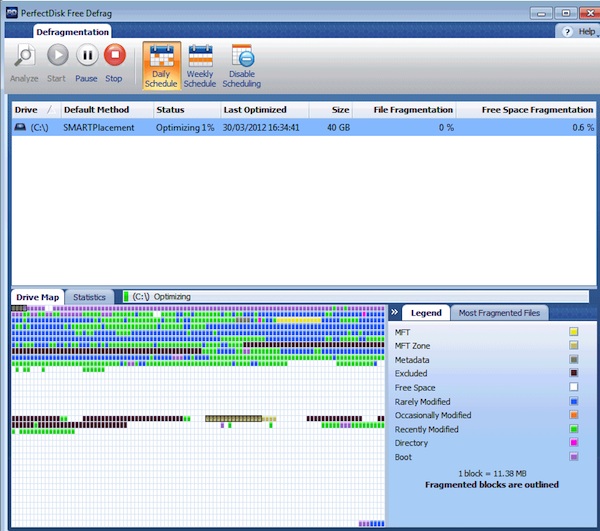Sort by Default Method column header
Image resolution: width=600 pixels, height=531 pixels.
[x=107, y=110]
